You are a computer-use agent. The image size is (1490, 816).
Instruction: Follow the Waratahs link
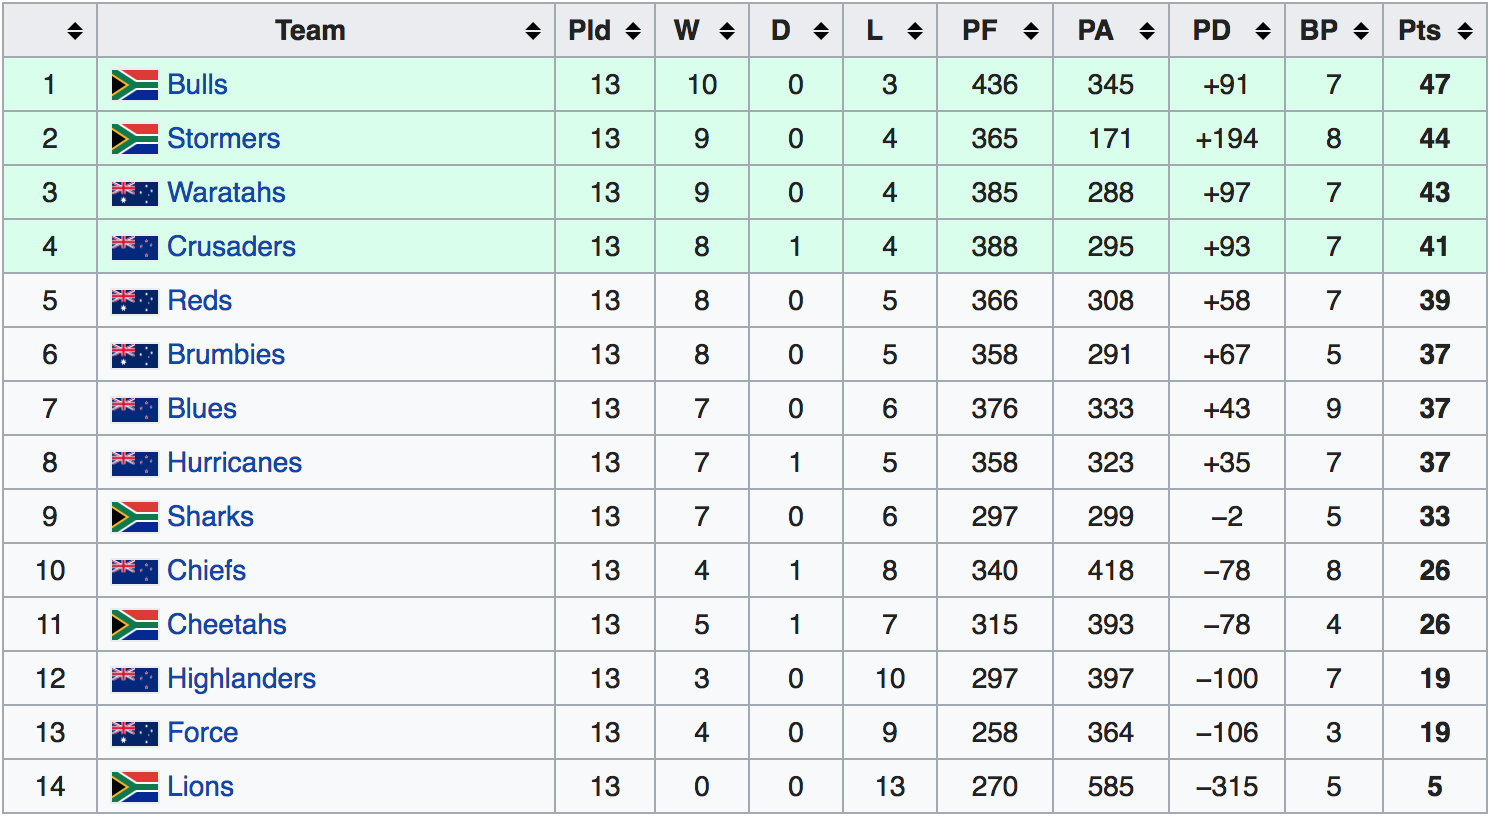click(x=226, y=193)
